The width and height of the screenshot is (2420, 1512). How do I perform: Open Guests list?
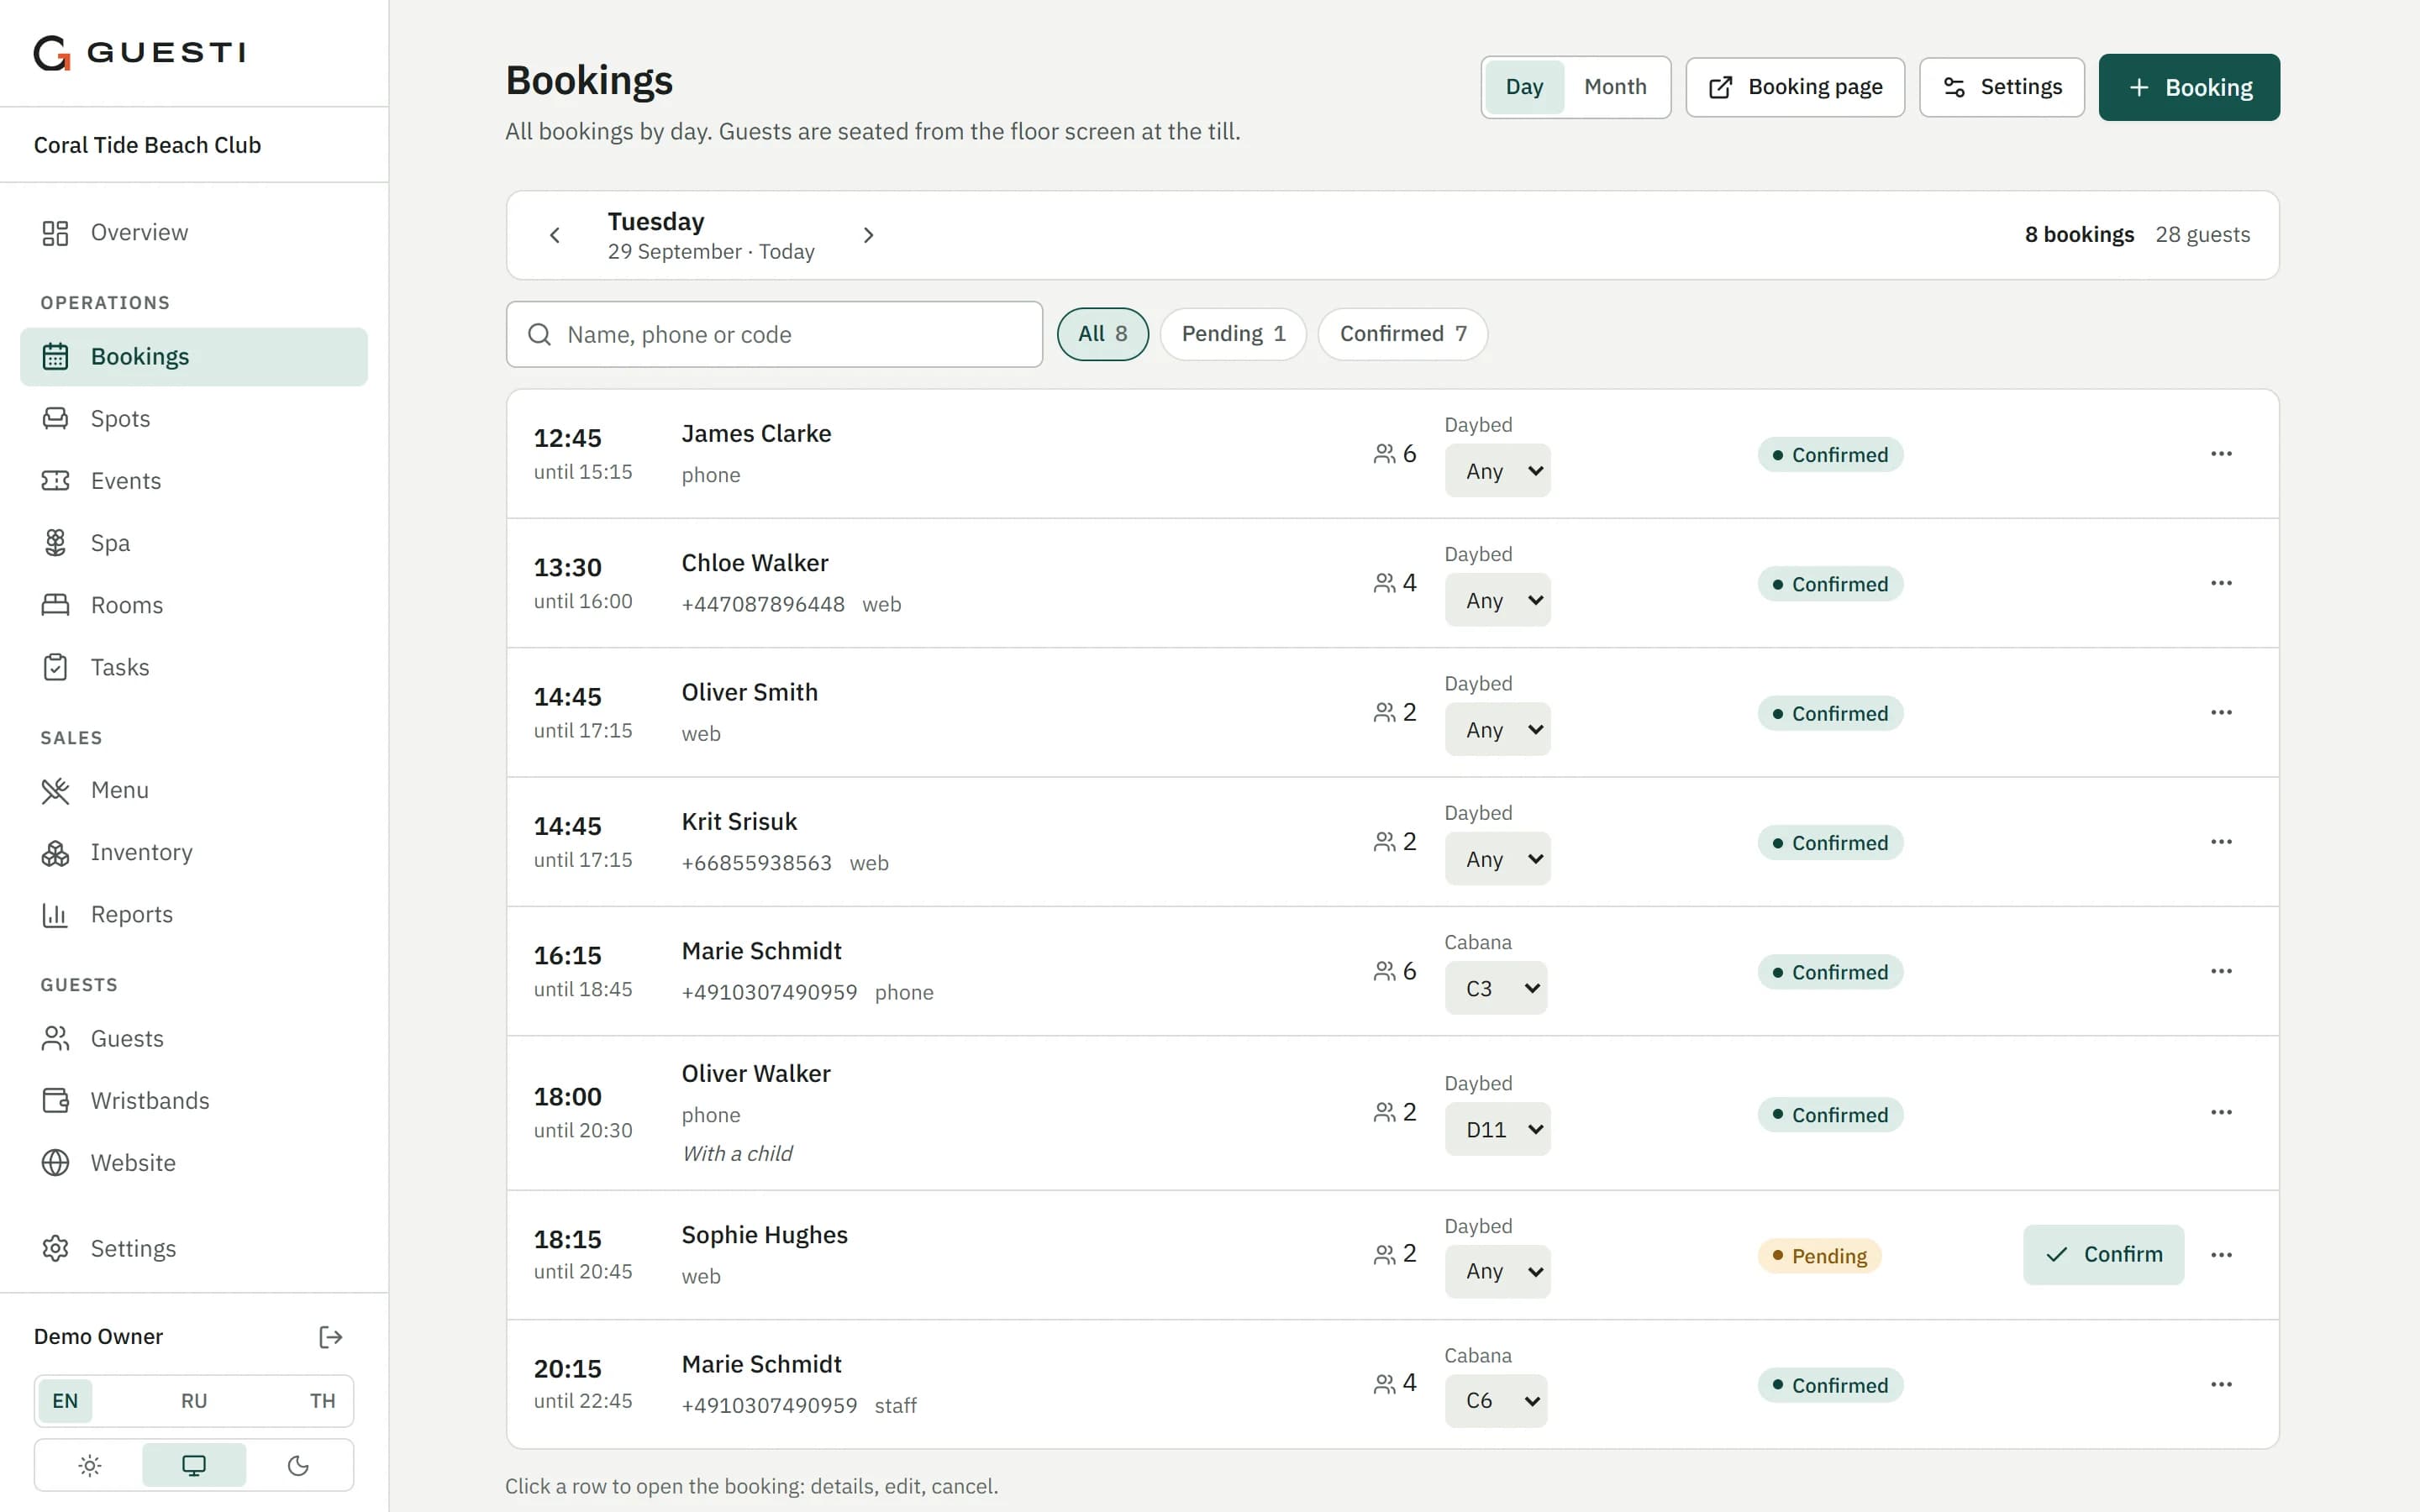pyautogui.click(x=194, y=1038)
